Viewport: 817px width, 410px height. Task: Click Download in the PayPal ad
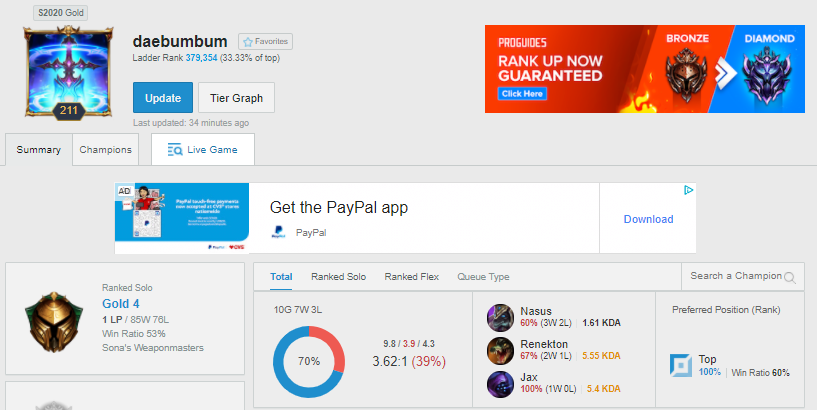[648, 219]
